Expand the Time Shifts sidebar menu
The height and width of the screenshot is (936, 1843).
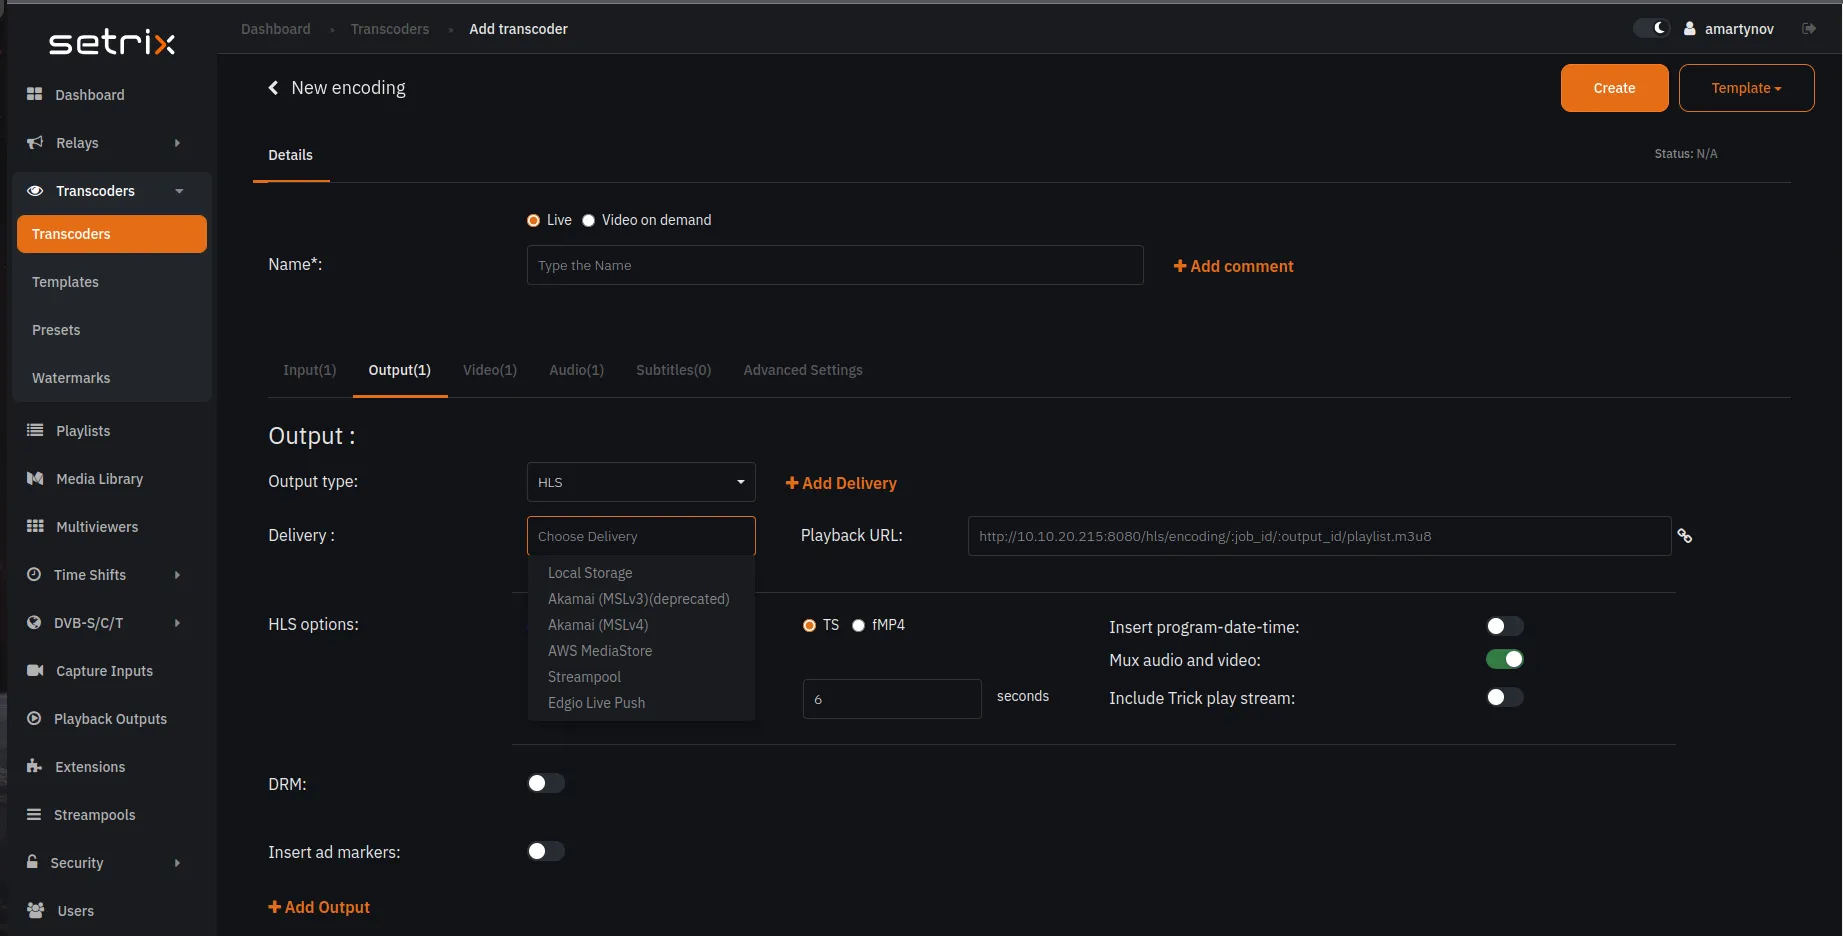(x=91, y=575)
